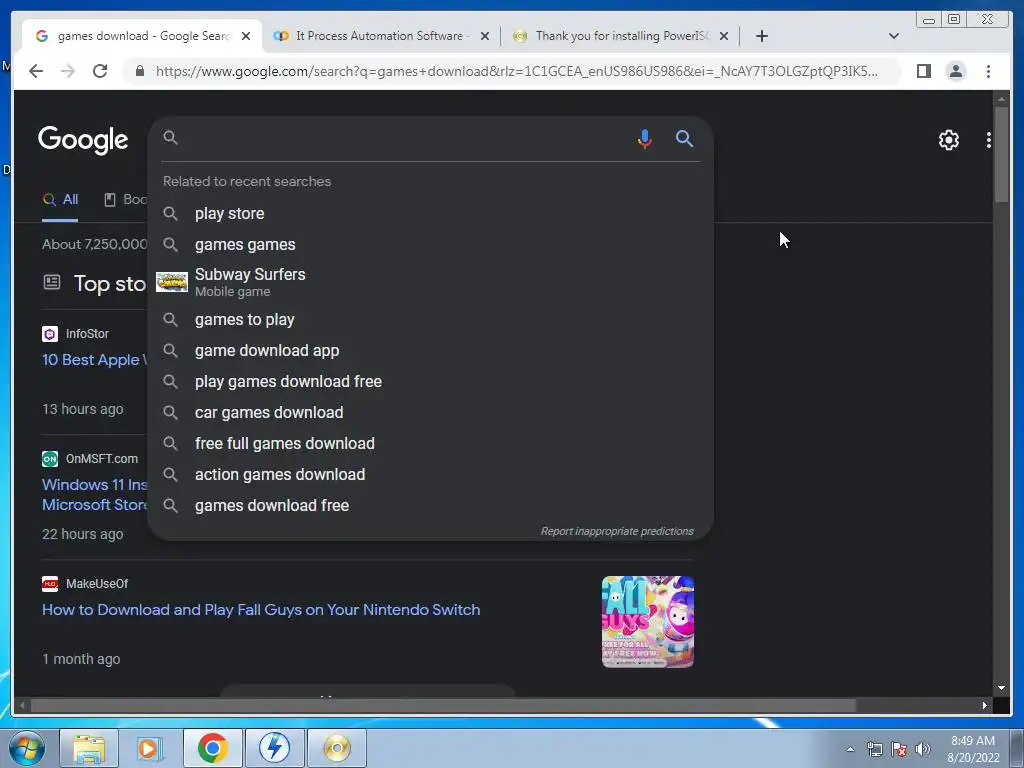Close the PowerISO thank you tab
This screenshot has height=768, width=1024.
[x=724, y=36]
